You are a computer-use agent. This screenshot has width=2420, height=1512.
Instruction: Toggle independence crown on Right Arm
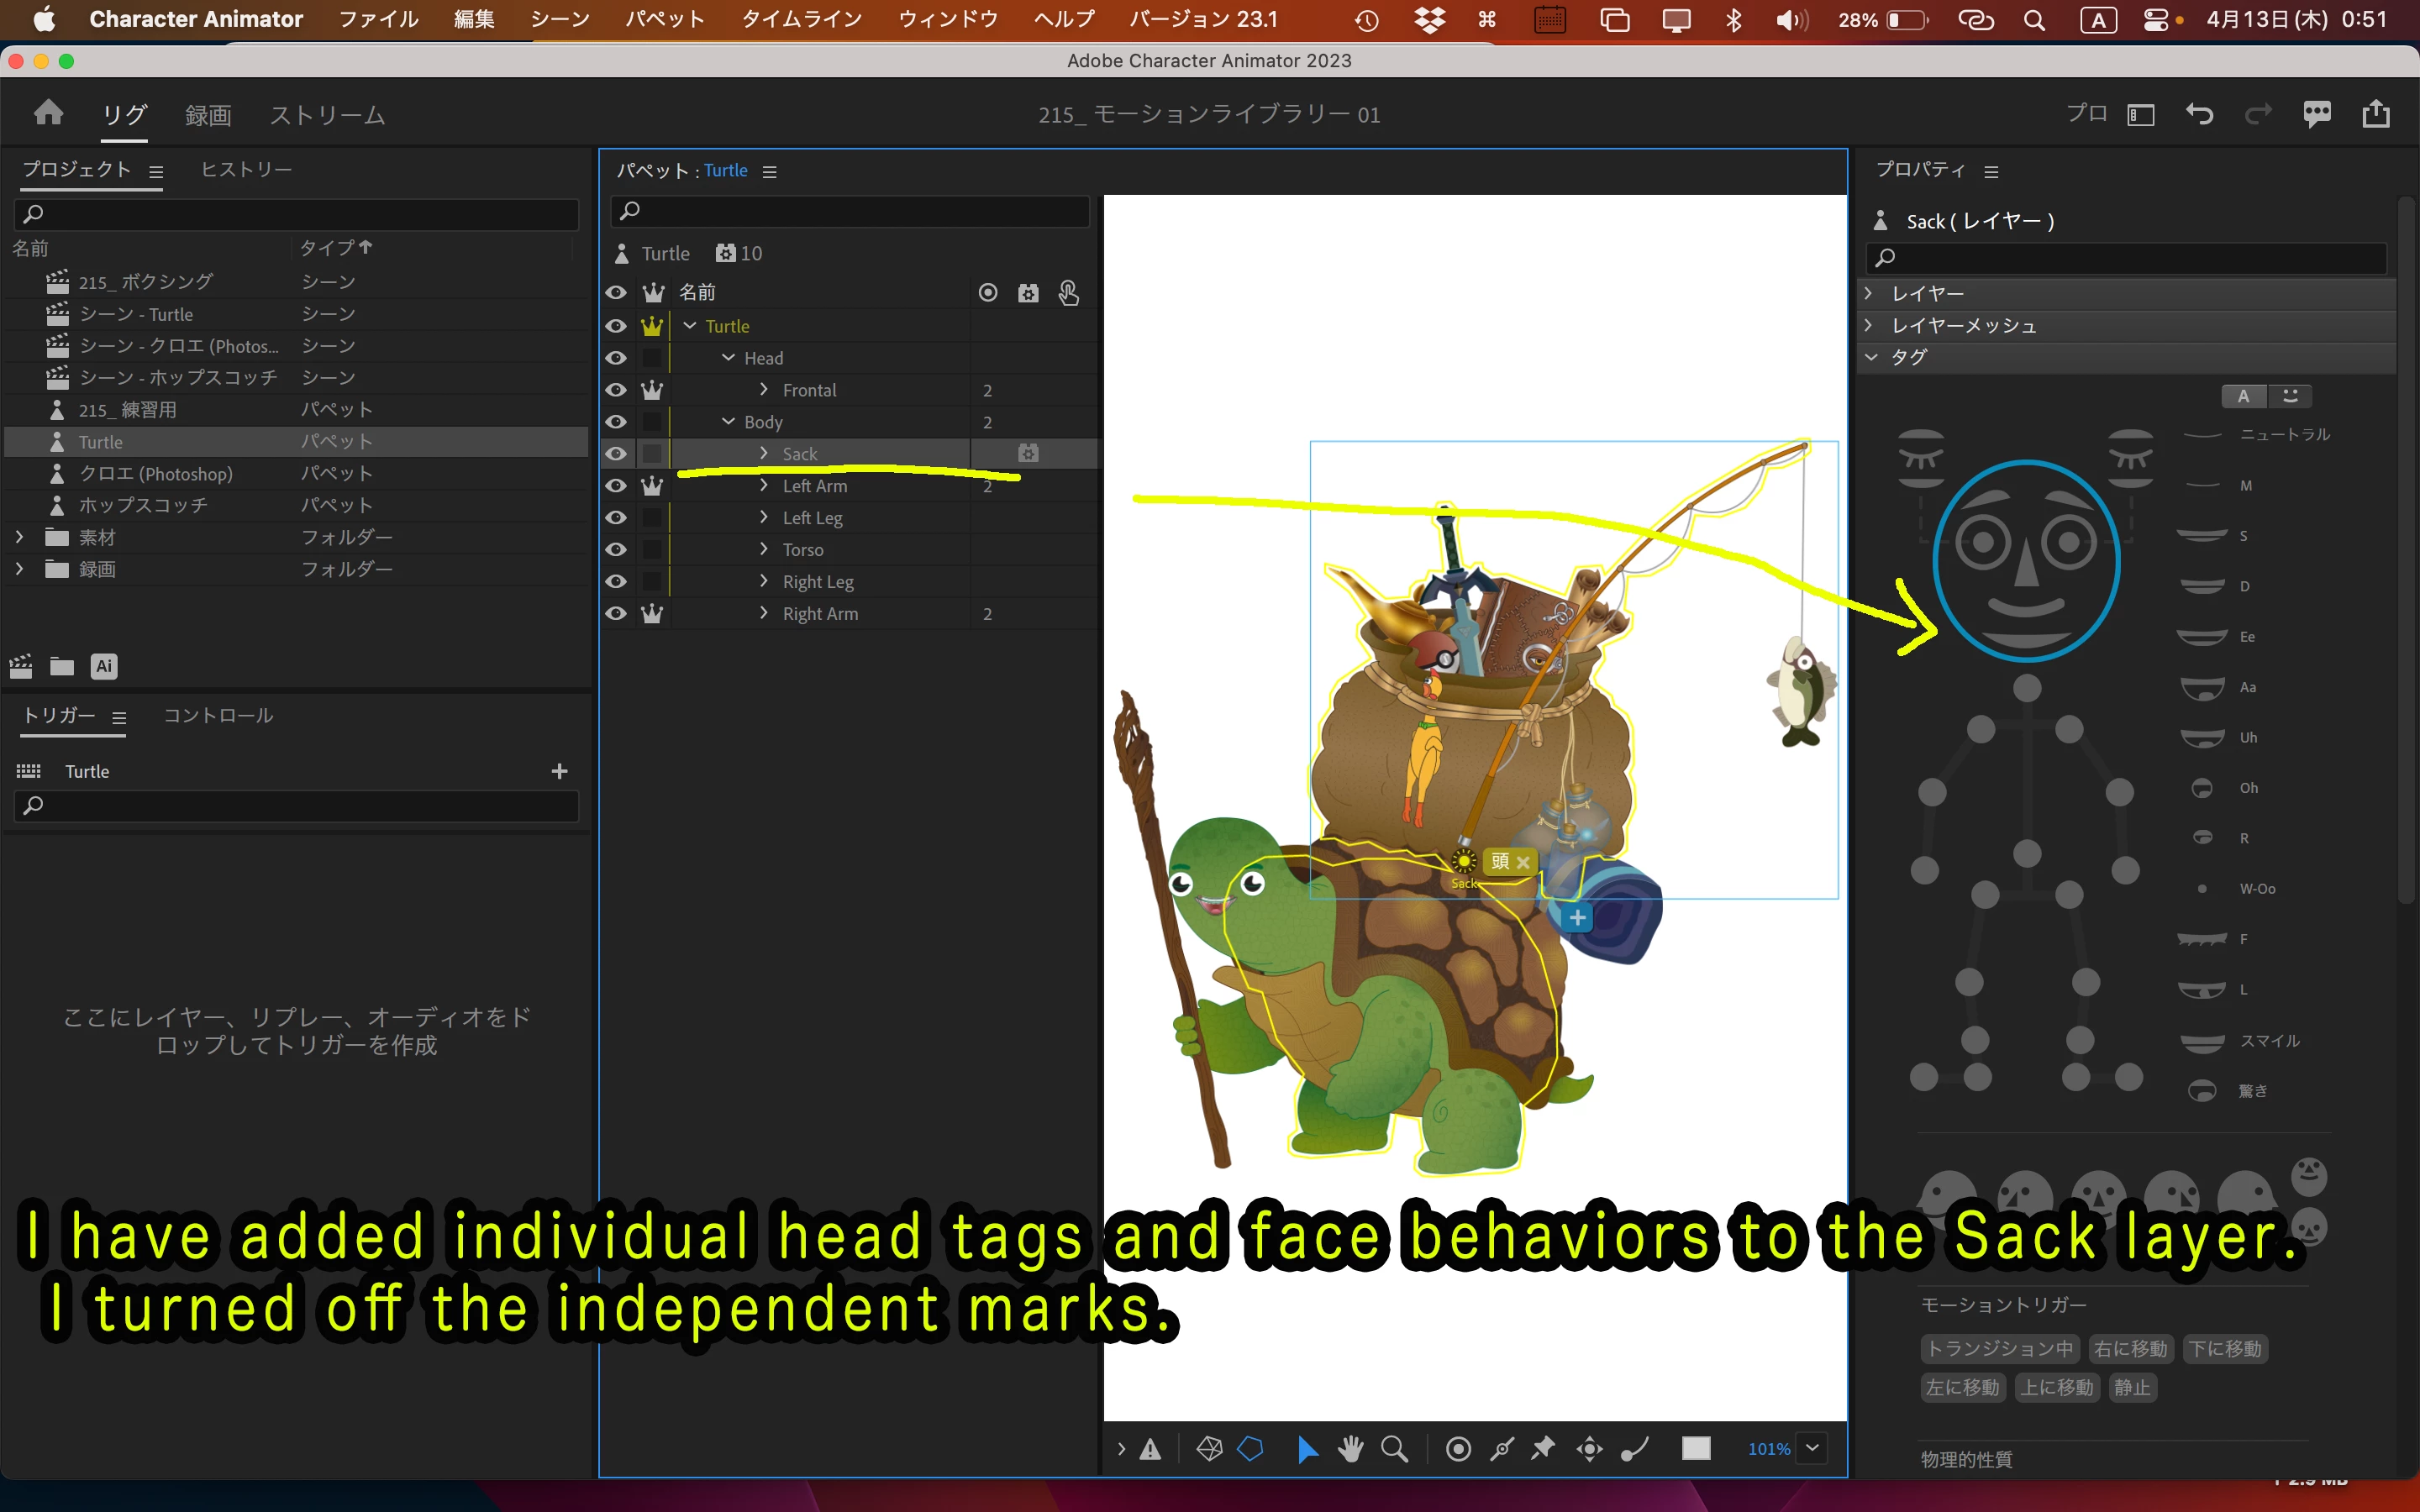click(652, 614)
